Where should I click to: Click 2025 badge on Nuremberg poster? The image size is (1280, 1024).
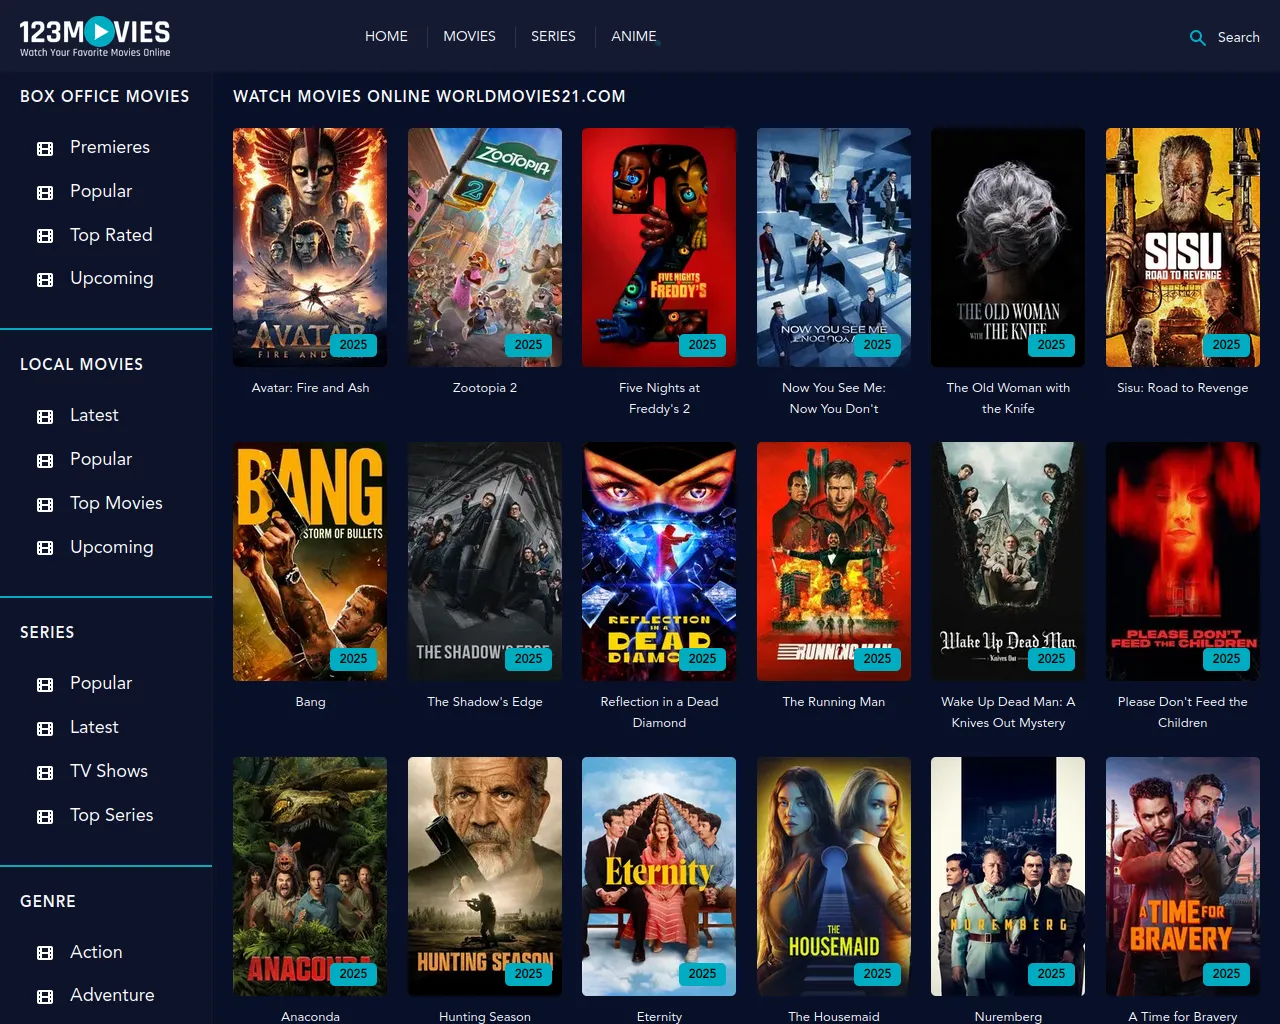(x=1051, y=974)
